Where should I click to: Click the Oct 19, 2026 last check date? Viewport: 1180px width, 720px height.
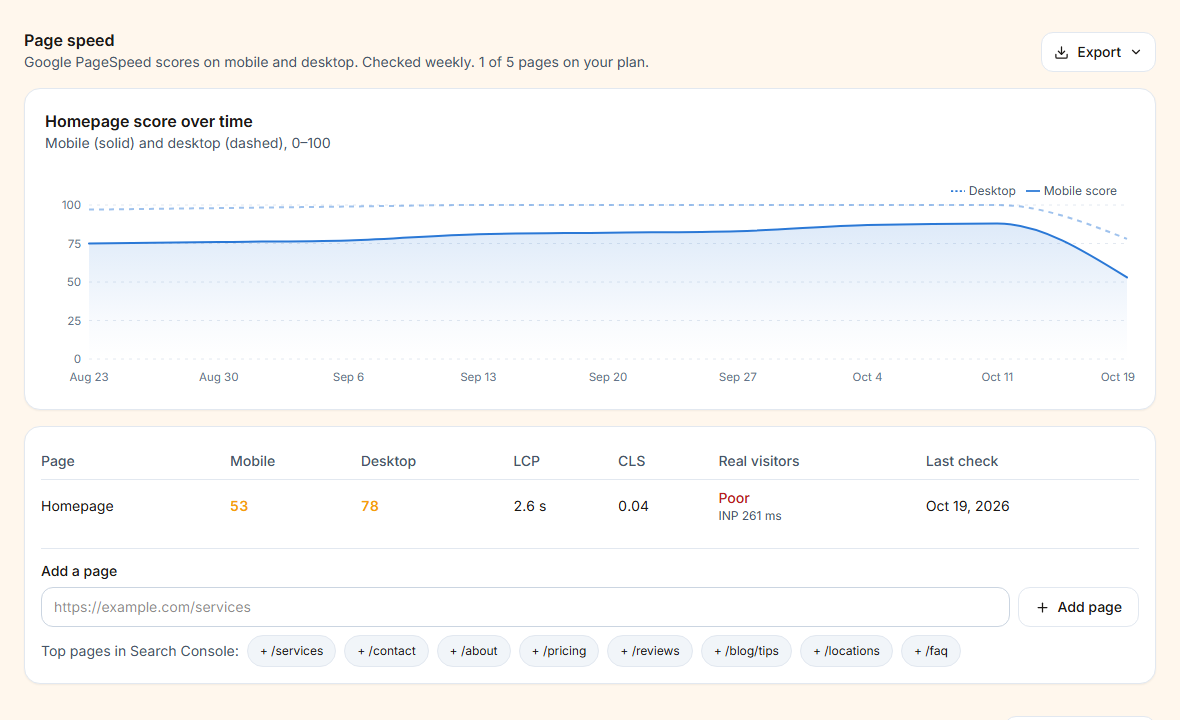pyautogui.click(x=967, y=506)
